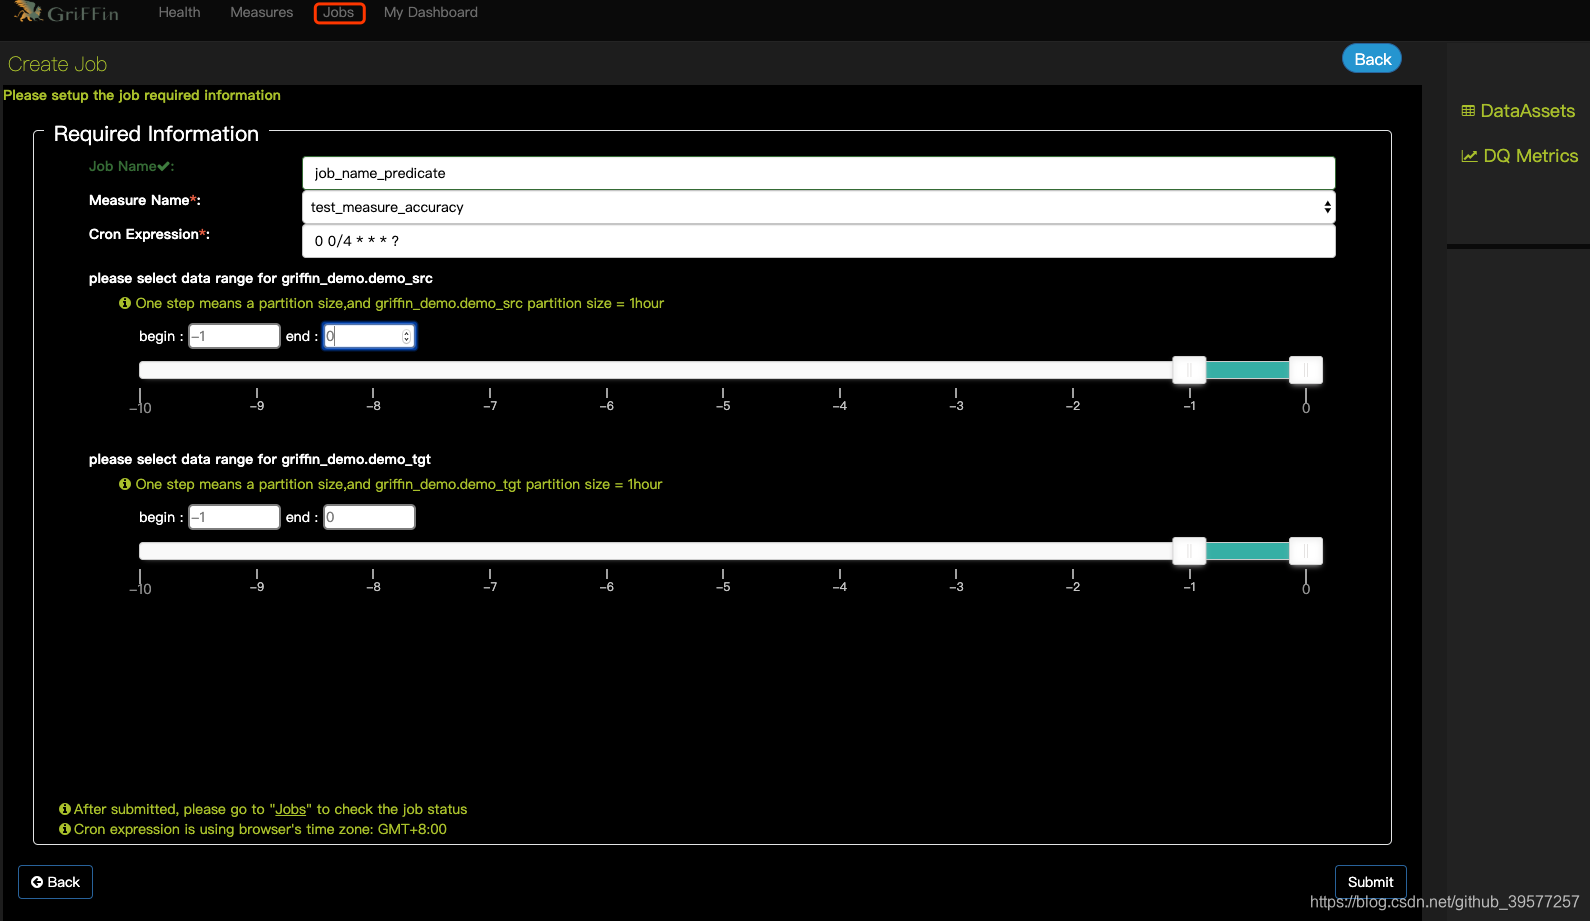
Task: Click the info icon beside 'After submitted' note
Action: (65, 809)
